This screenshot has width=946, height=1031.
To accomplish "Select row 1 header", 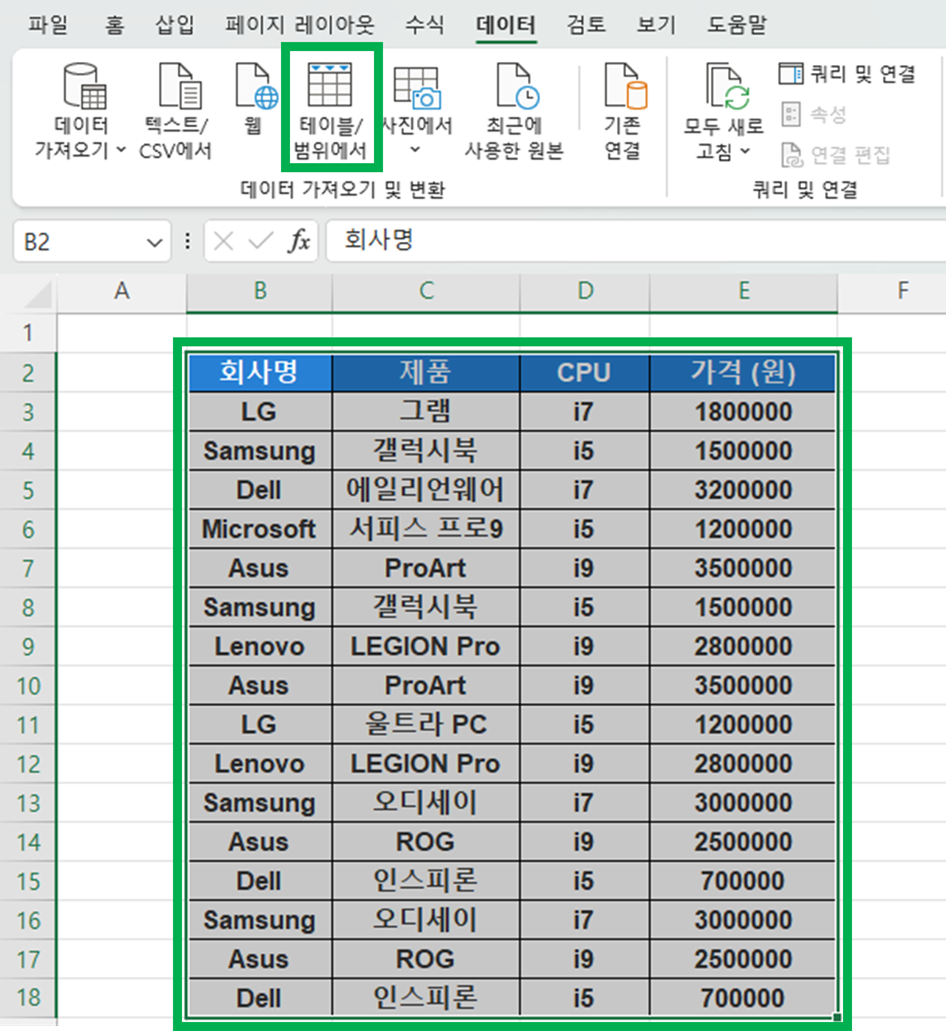I will [x=28, y=333].
